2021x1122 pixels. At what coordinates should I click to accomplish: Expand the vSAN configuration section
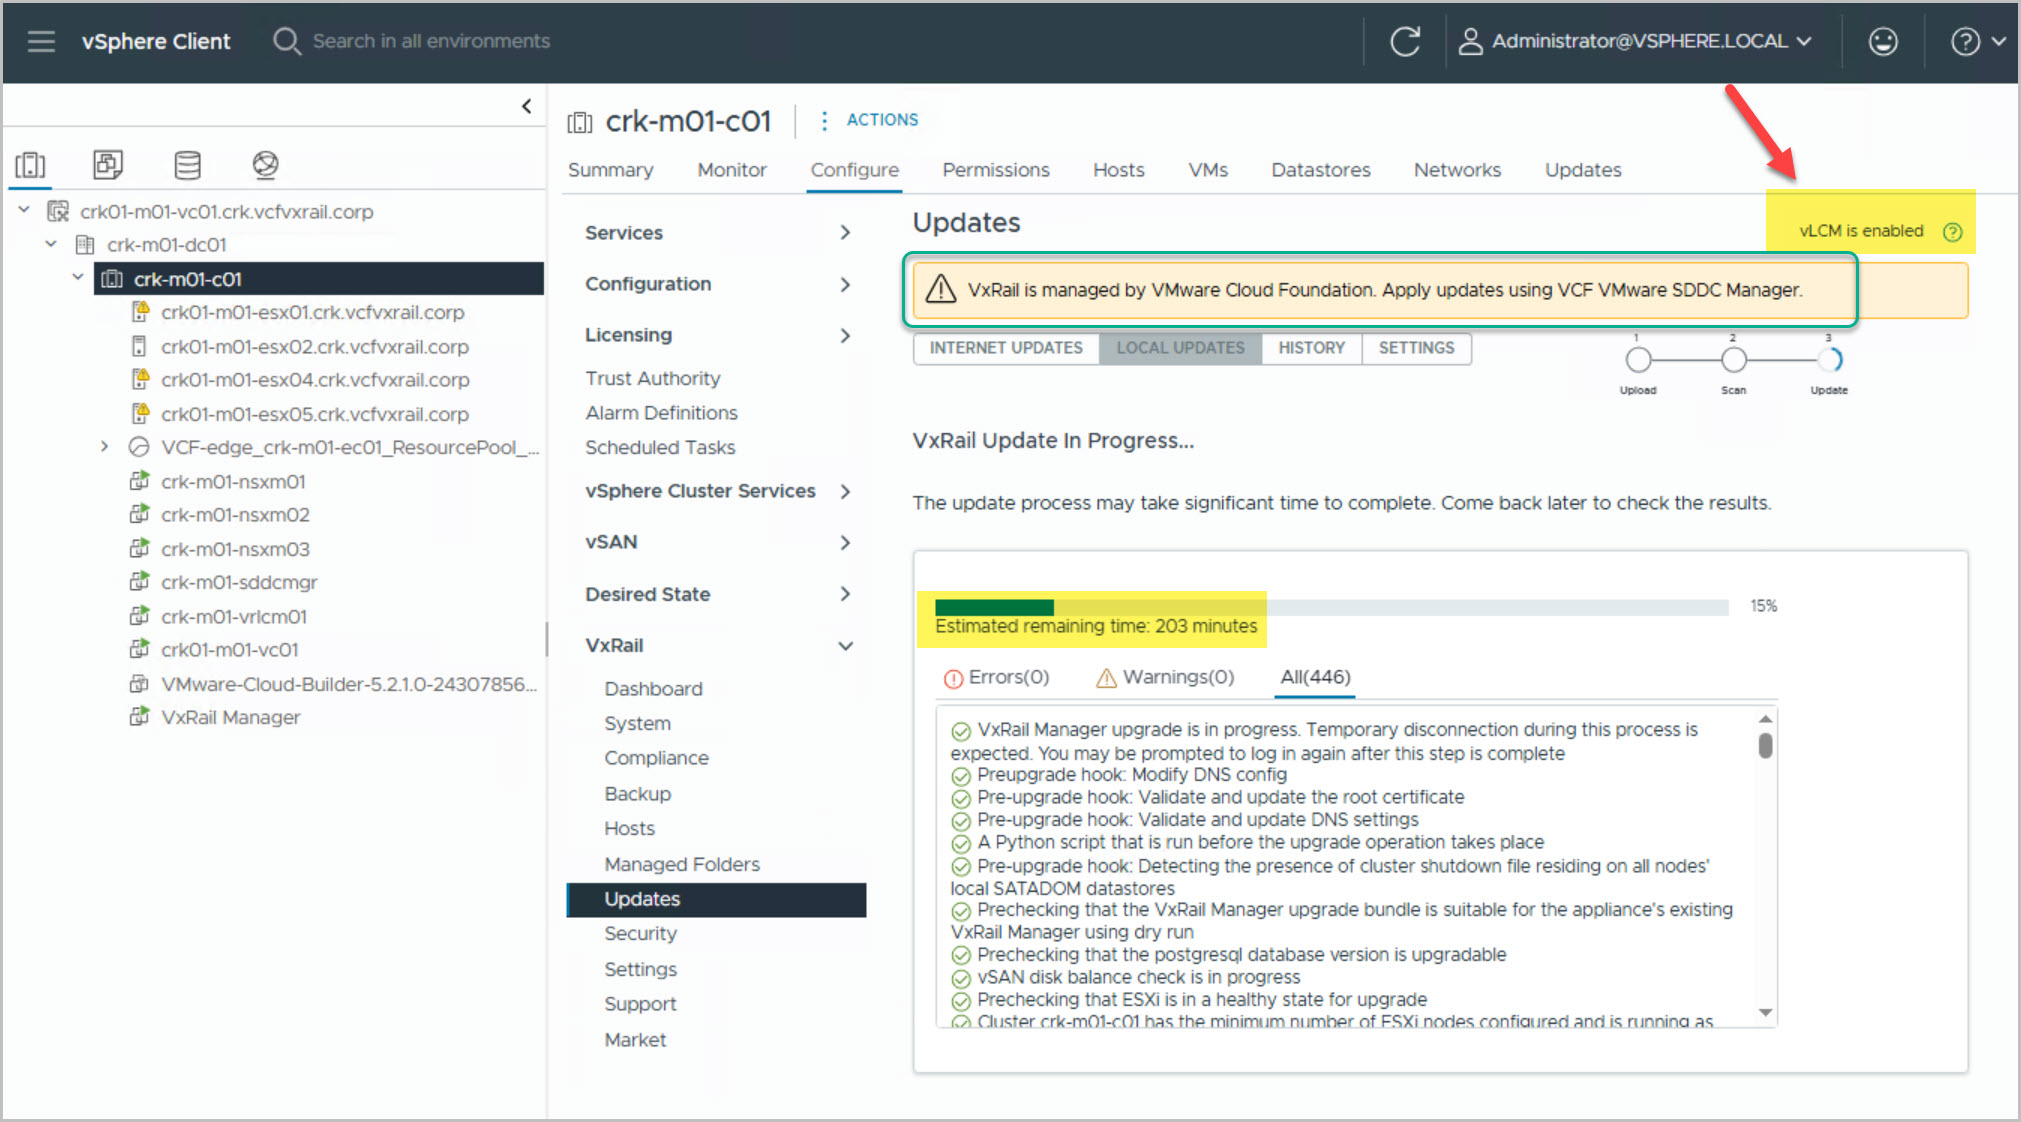click(x=845, y=543)
